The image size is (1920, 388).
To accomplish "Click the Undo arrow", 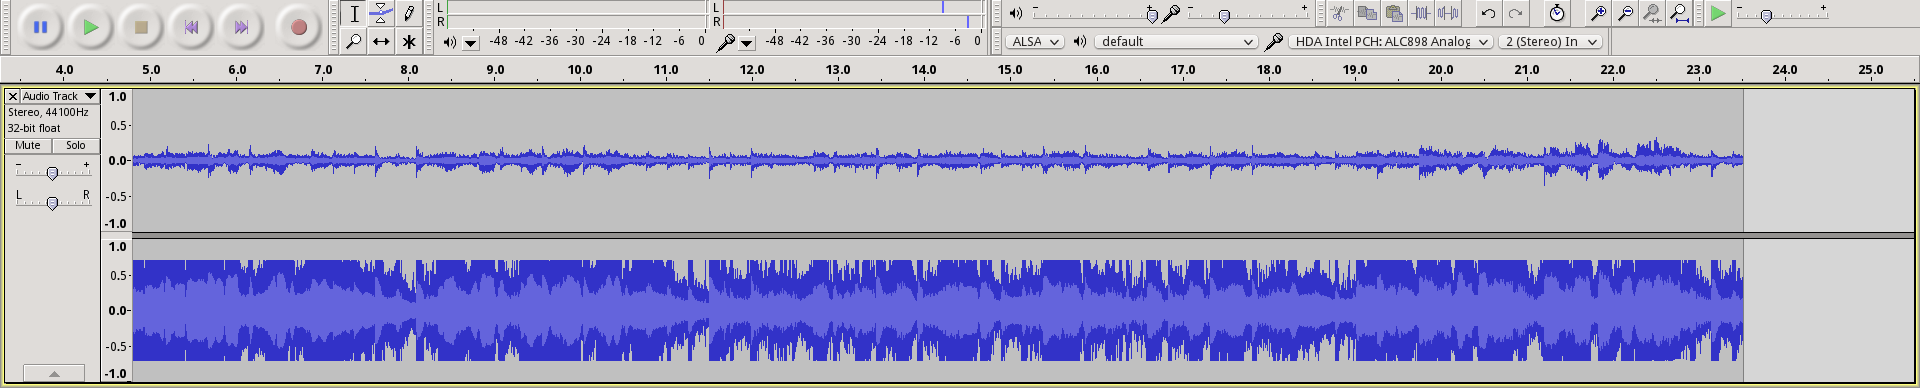I will tap(1488, 13).
